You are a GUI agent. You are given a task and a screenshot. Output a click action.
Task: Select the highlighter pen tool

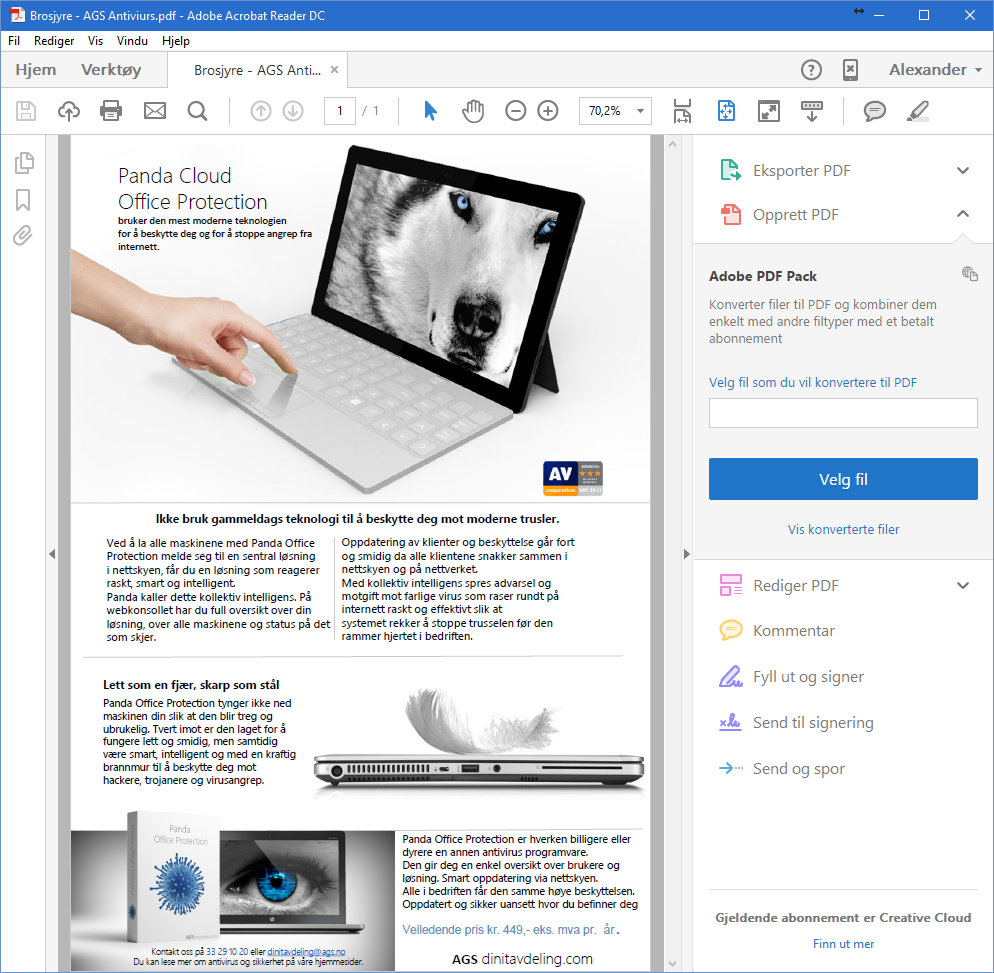pos(917,111)
